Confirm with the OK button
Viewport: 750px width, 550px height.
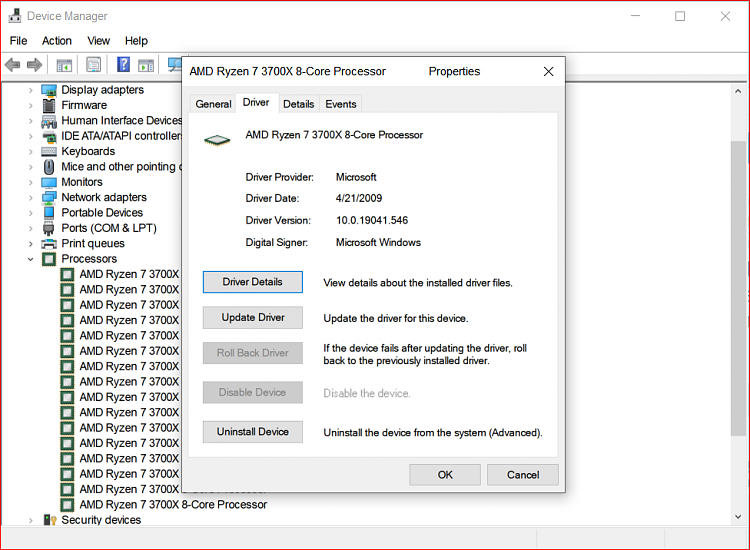click(x=445, y=475)
